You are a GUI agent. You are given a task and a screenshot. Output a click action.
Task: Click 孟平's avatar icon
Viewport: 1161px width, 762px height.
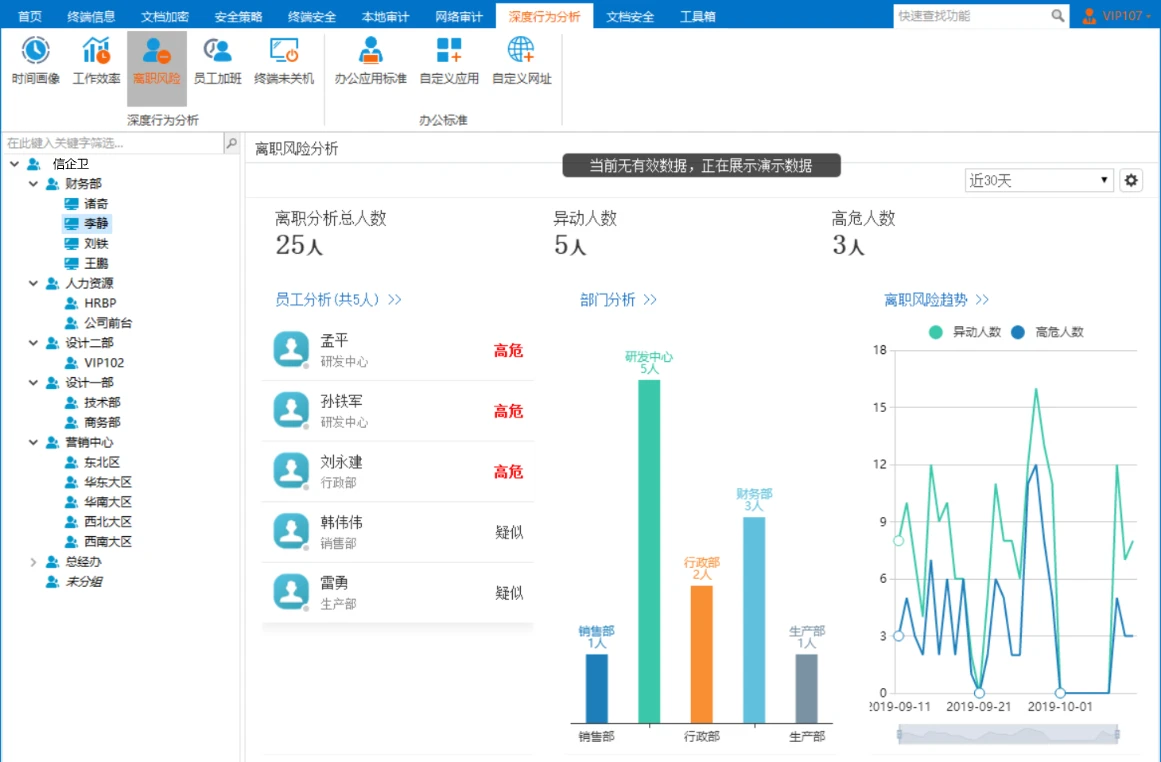[291, 350]
